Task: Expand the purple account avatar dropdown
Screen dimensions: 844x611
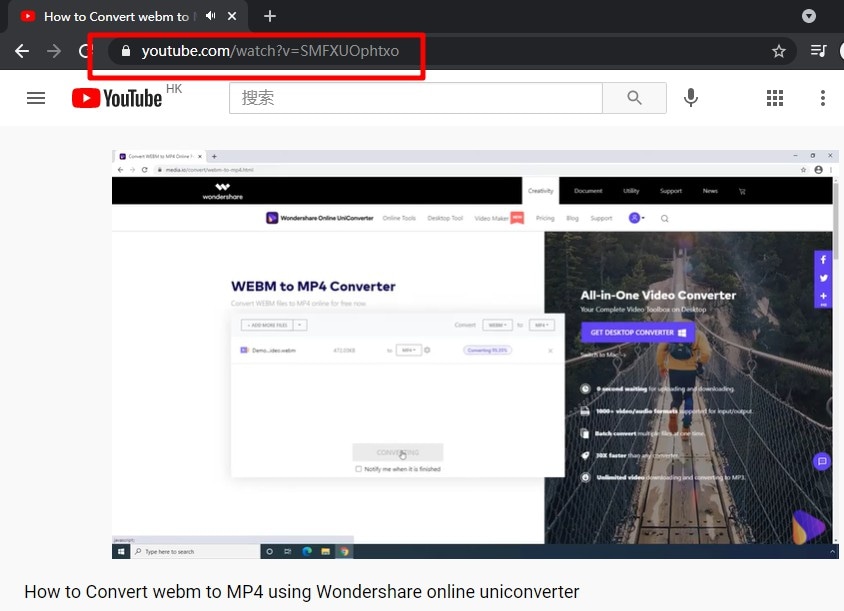Action: 637,218
